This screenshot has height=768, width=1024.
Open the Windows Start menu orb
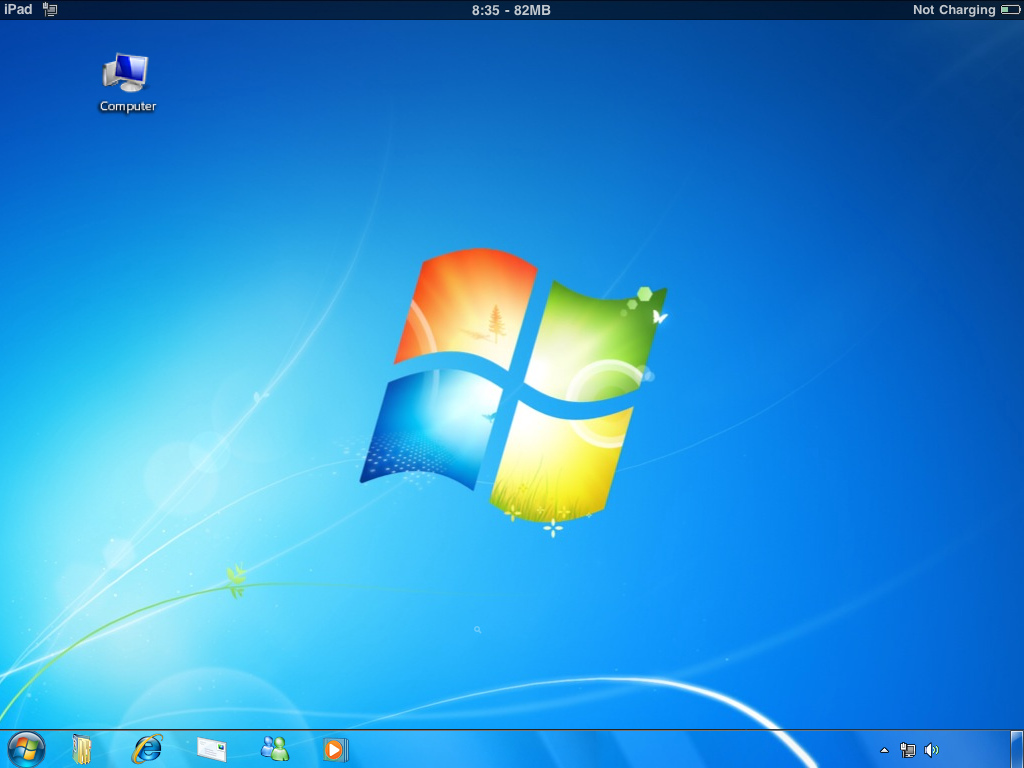pyautogui.click(x=26, y=749)
